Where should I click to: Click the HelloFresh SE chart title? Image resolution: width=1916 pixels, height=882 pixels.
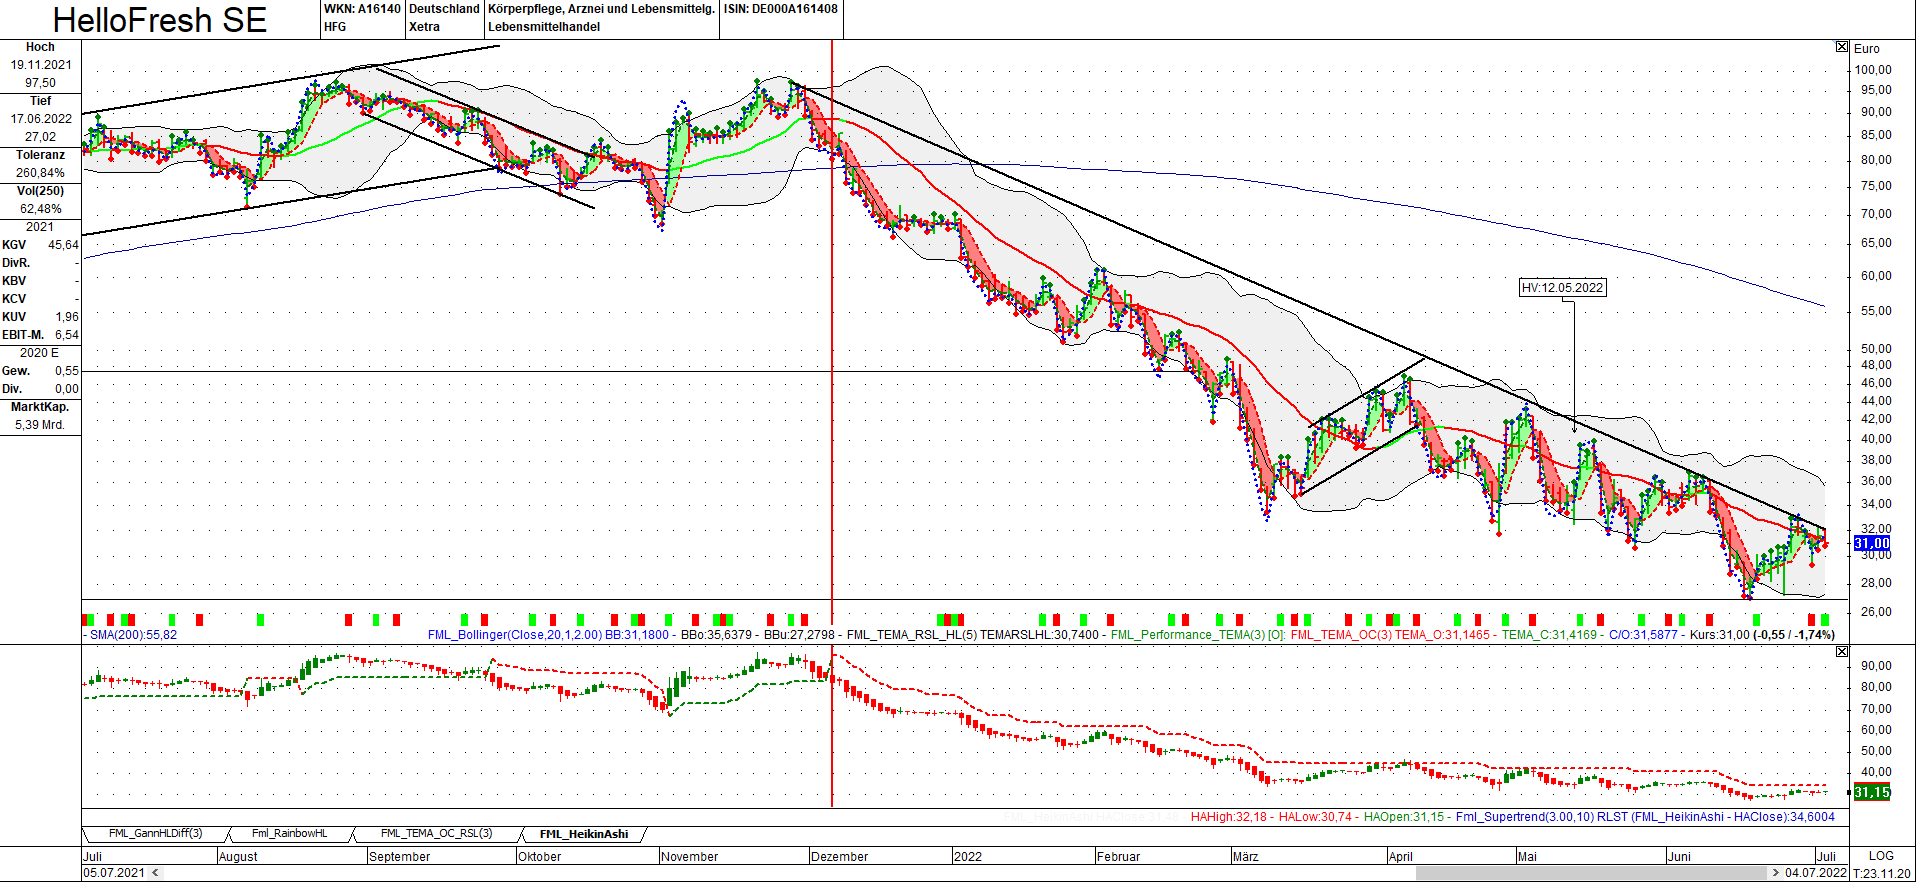click(160, 20)
